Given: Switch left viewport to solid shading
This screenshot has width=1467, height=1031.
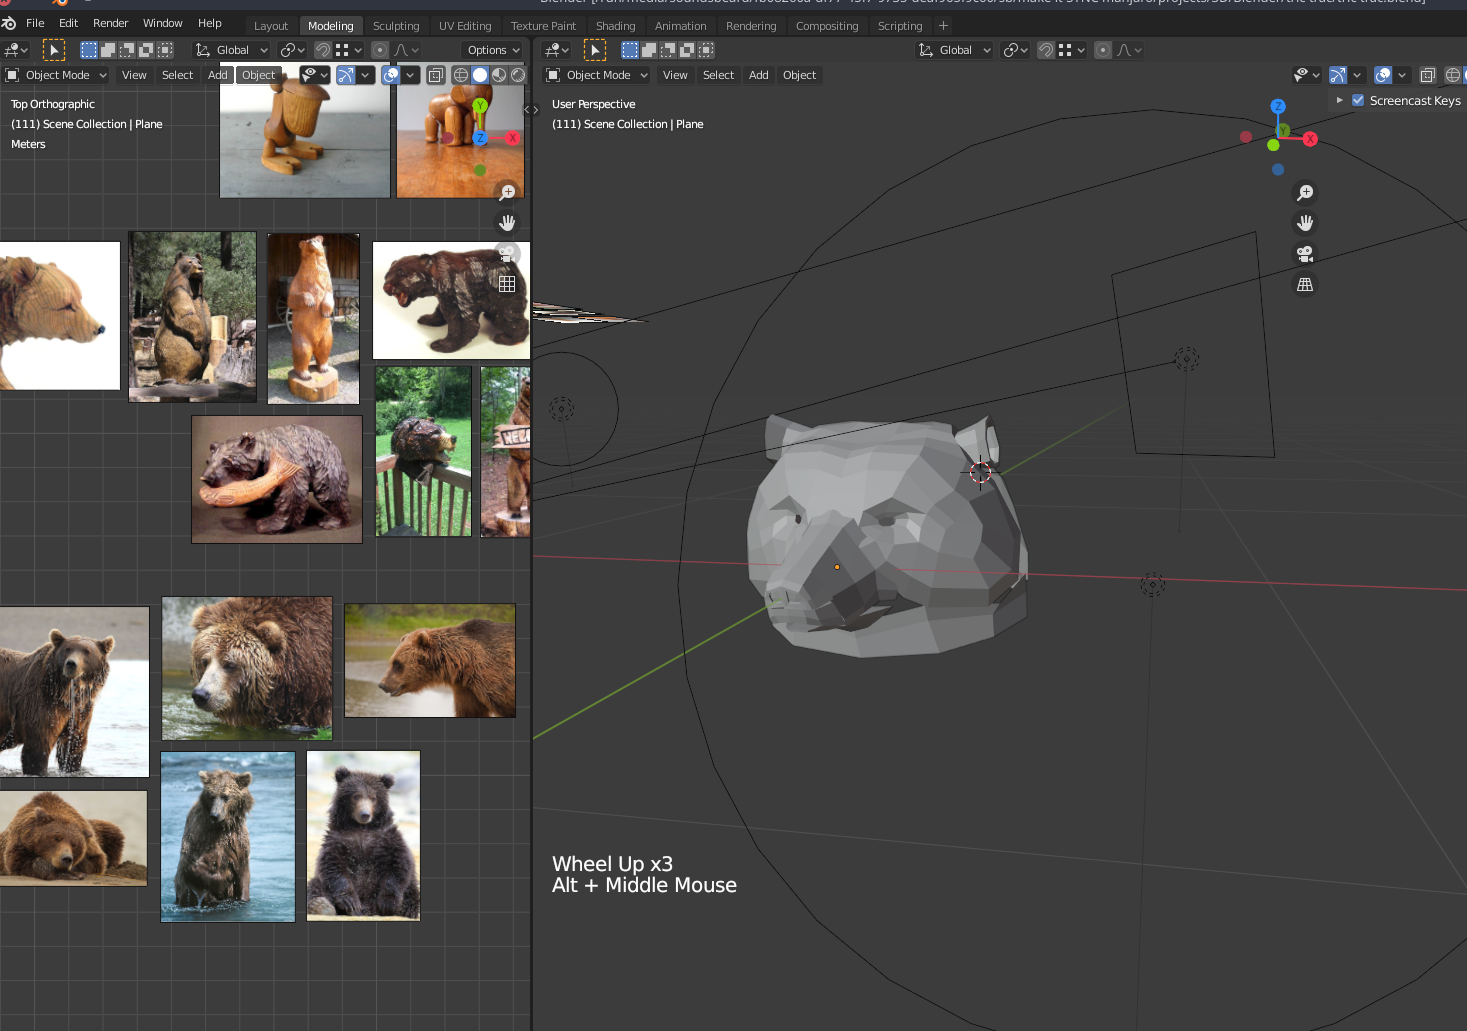Looking at the screenshot, I should tap(480, 75).
